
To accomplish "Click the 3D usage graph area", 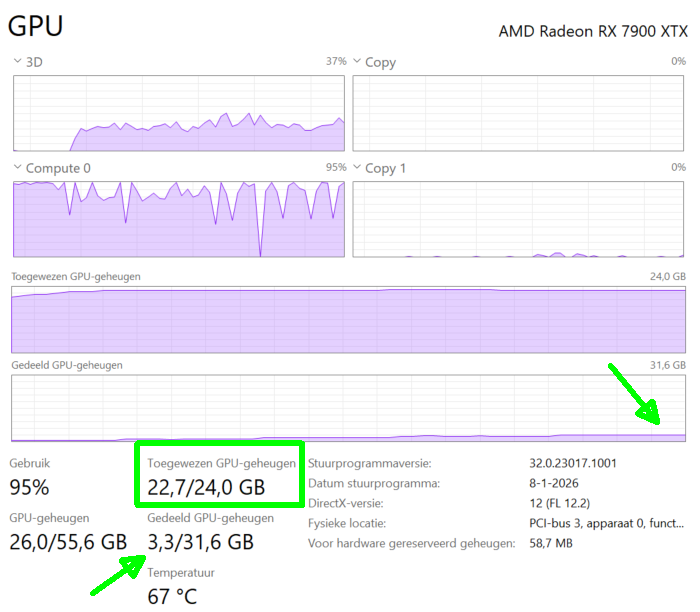I will tap(179, 112).
